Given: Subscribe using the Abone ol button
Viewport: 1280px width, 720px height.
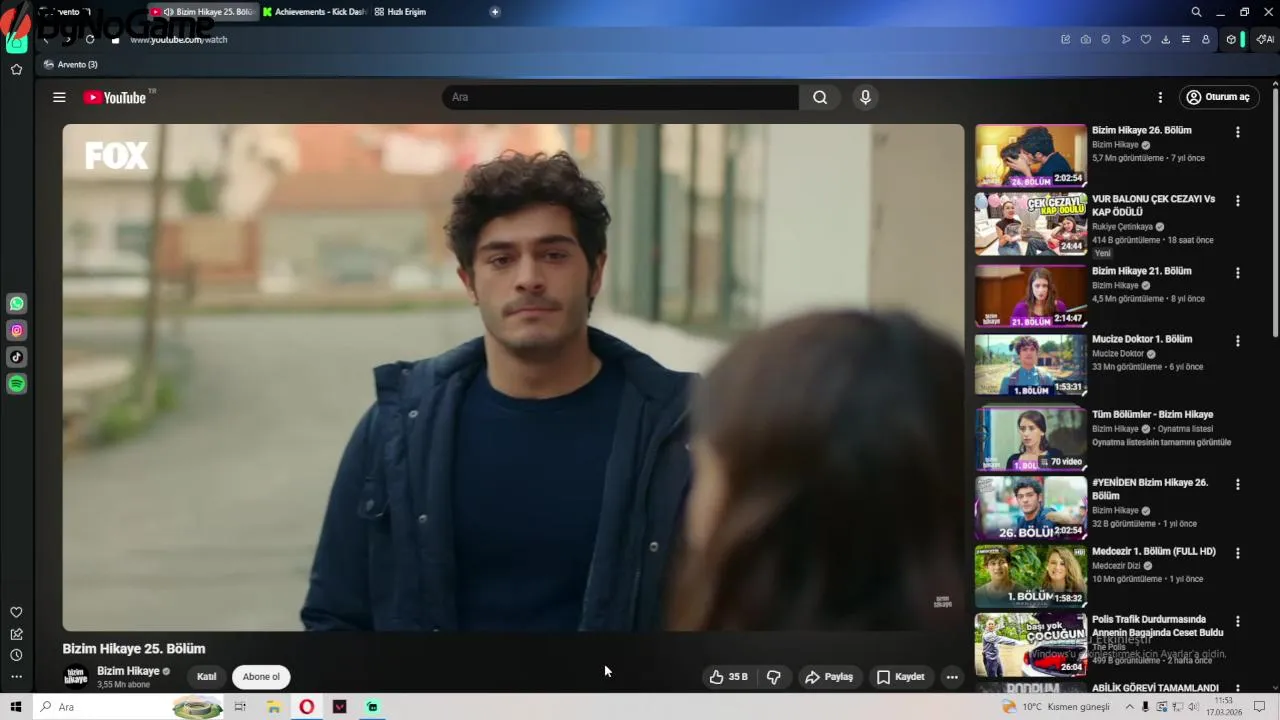Looking at the screenshot, I should tap(261, 677).
